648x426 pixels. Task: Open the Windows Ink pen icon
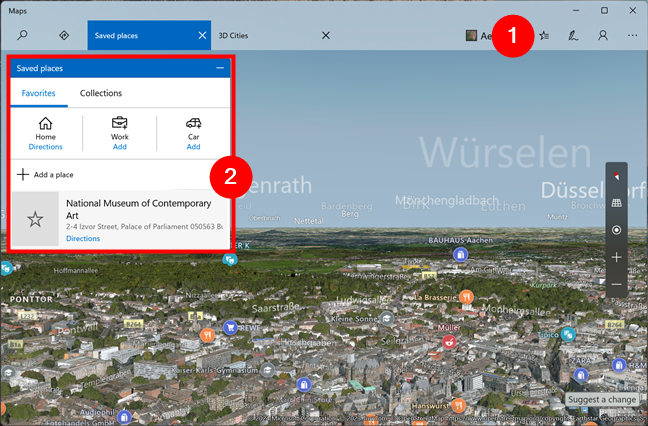pyautogui.click(x=573, y=36)
